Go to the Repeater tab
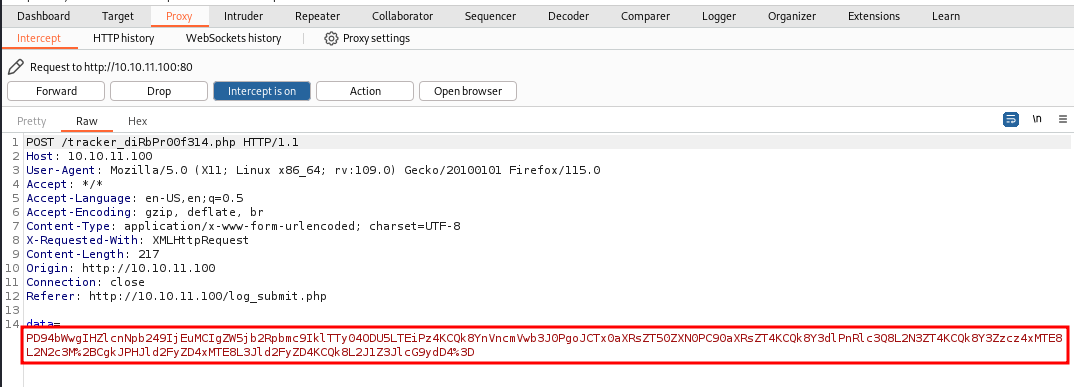This screenshot has height=387, width=1074. (317, 16)
